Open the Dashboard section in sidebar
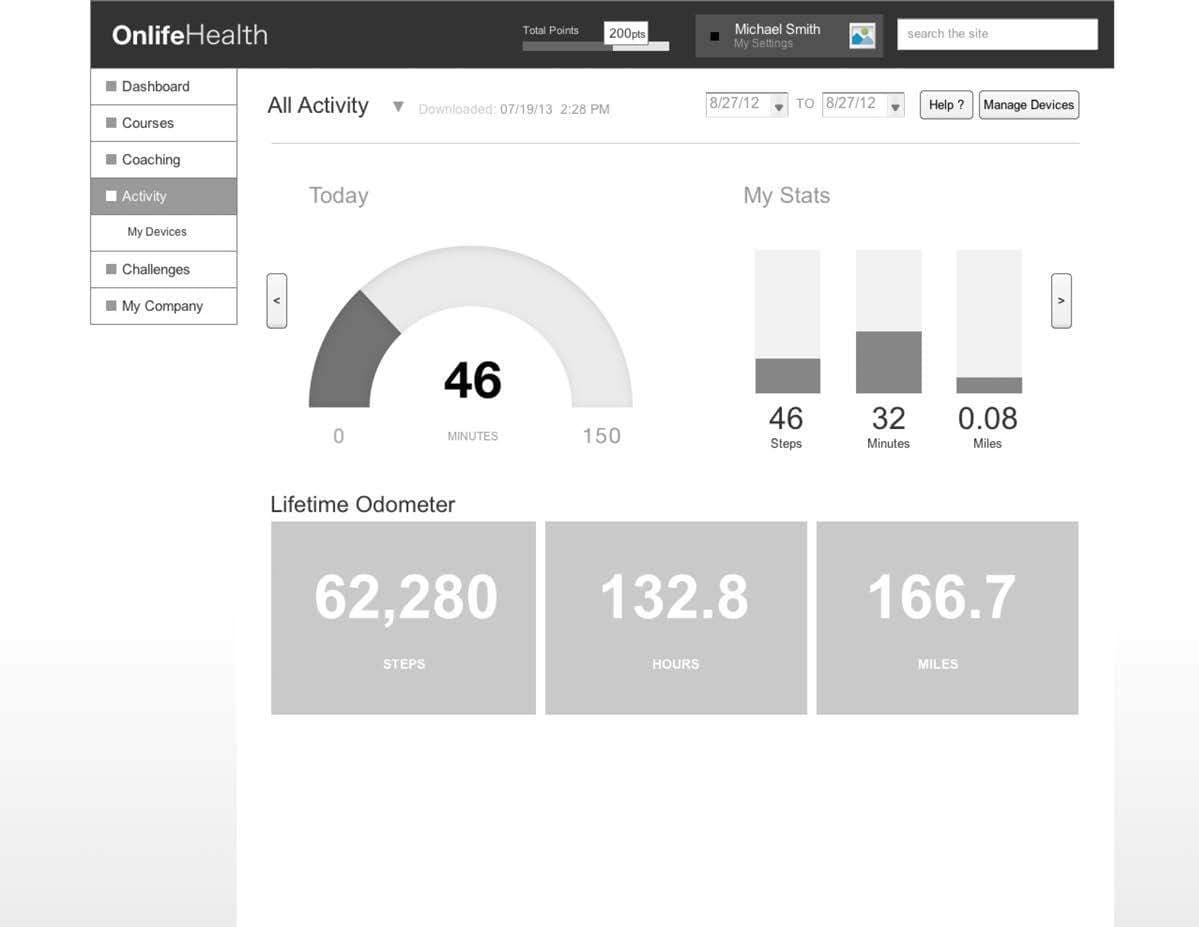1199x927 pixels. [164, 86]
